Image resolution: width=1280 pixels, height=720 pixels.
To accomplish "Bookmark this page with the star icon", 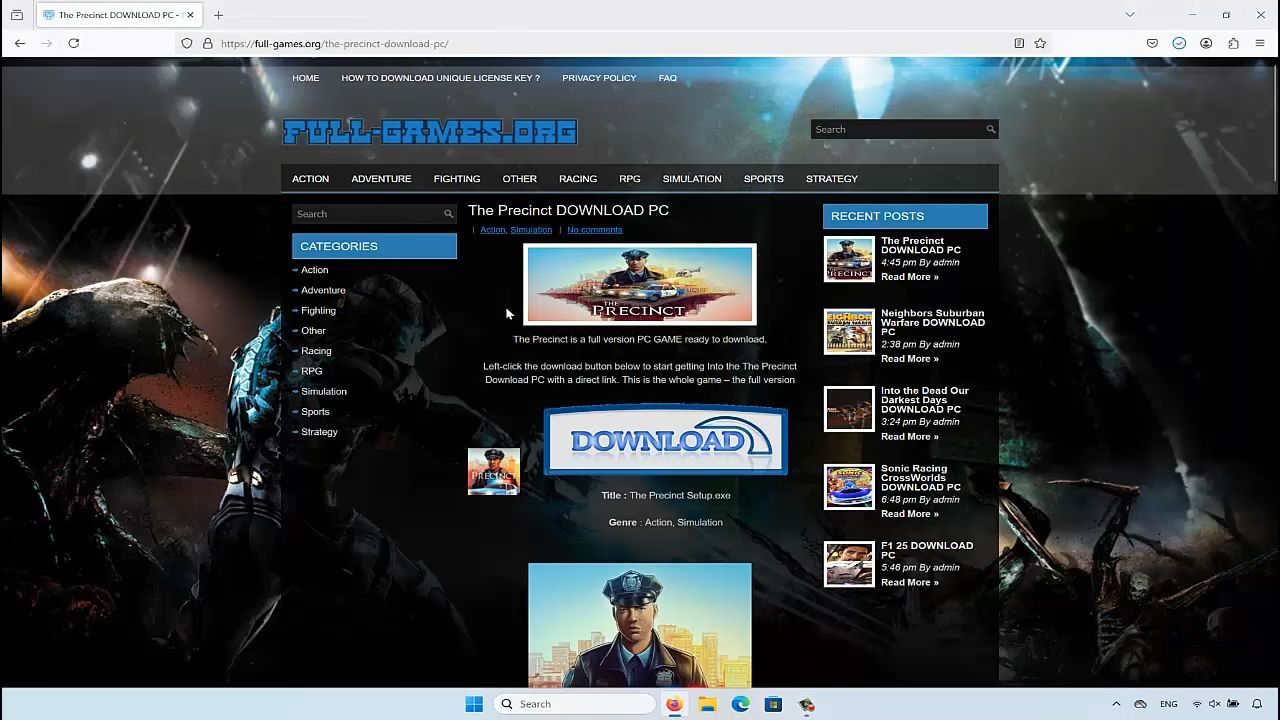I will 1040,43.
